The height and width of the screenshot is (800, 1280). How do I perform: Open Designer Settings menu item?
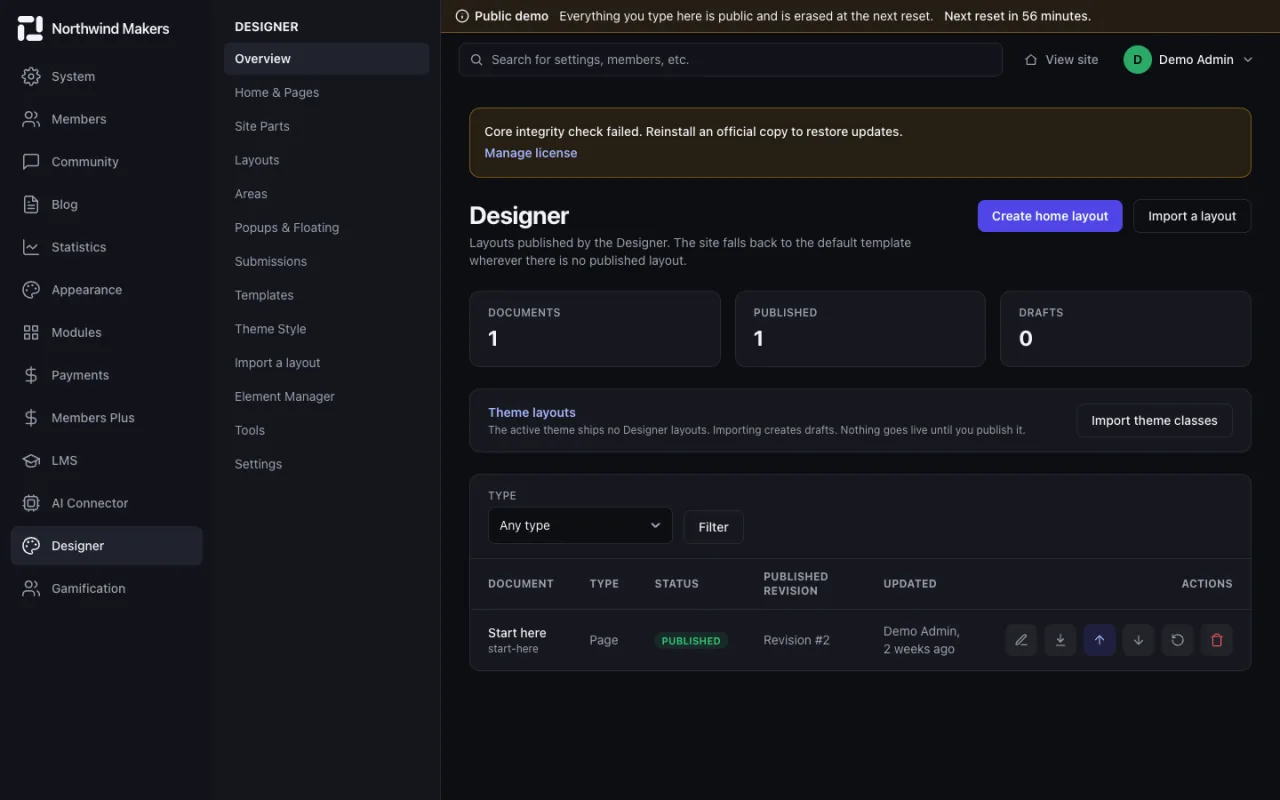[x=327, y=464]
